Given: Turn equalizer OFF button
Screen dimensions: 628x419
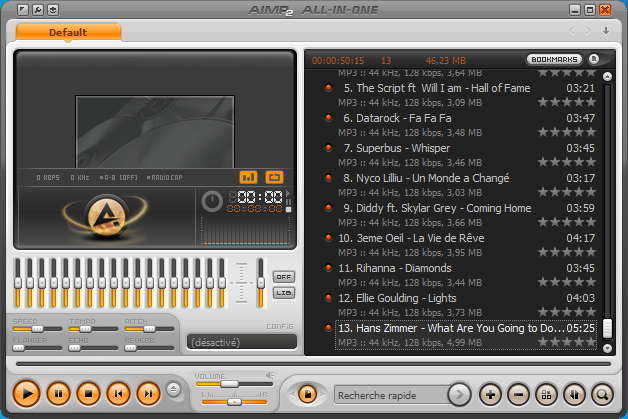Looking at the screenshot, I should pyautogui.click(x=284, y=277).
